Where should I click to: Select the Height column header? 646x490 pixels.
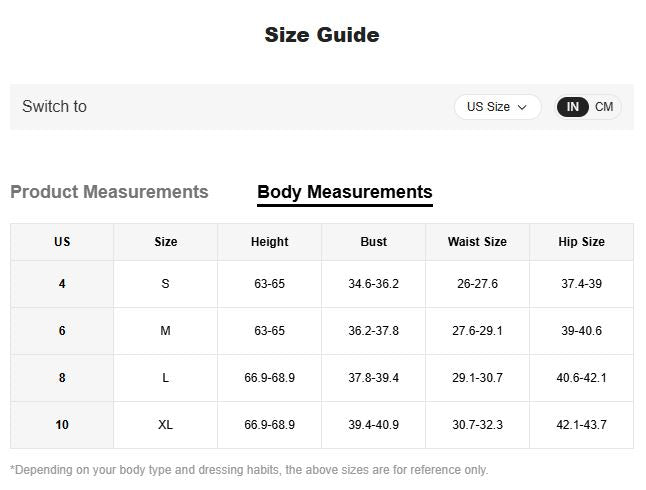click(x=269, y=242)
